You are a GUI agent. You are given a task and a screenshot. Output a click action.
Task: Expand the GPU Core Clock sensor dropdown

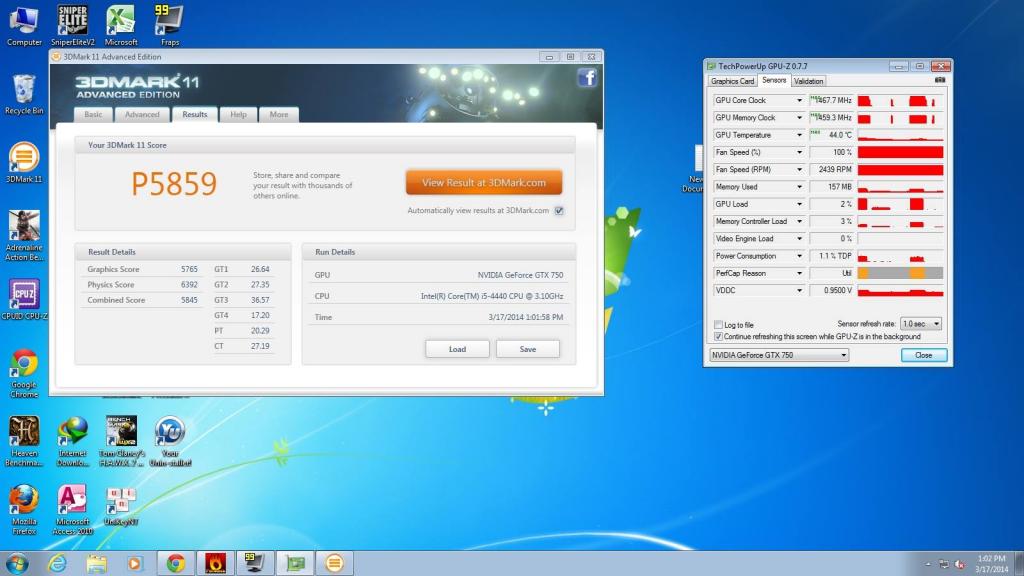tap(799, 101)
